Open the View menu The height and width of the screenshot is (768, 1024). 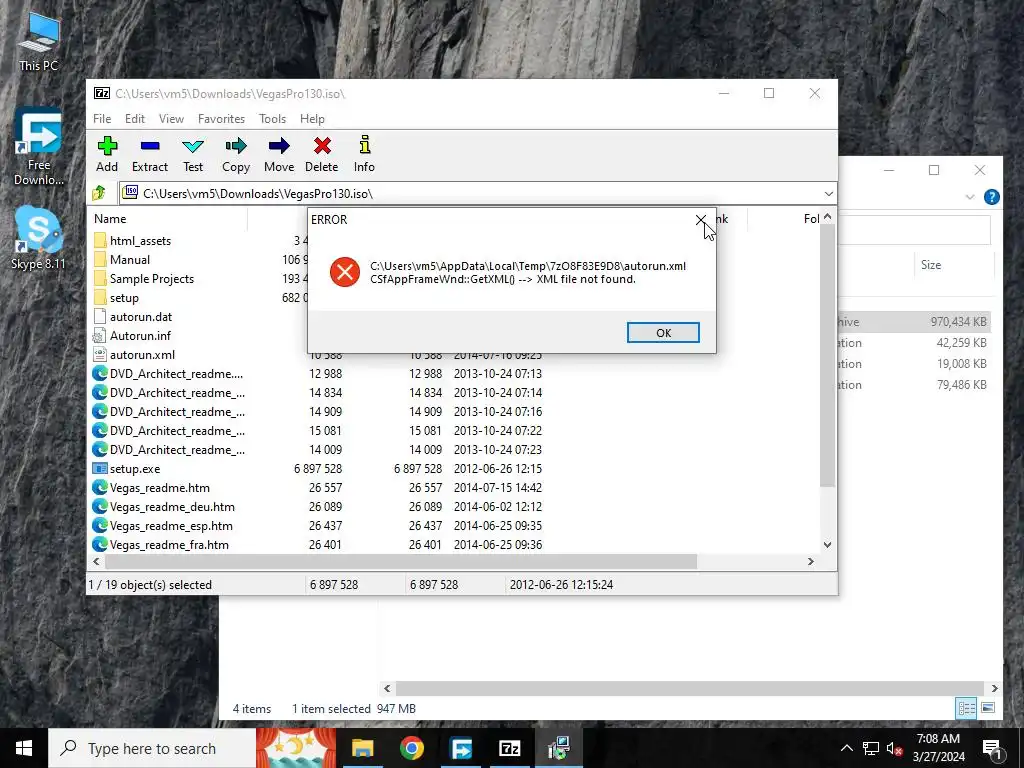(x=171, y=119)
